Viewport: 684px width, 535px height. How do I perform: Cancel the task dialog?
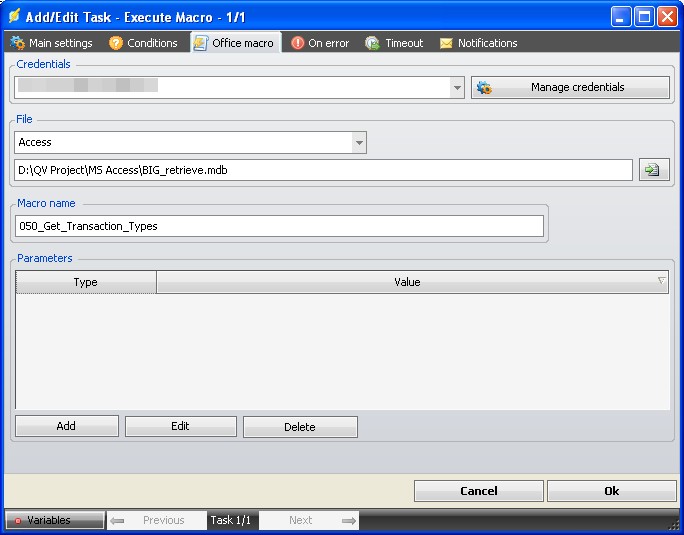pos(478,491)
